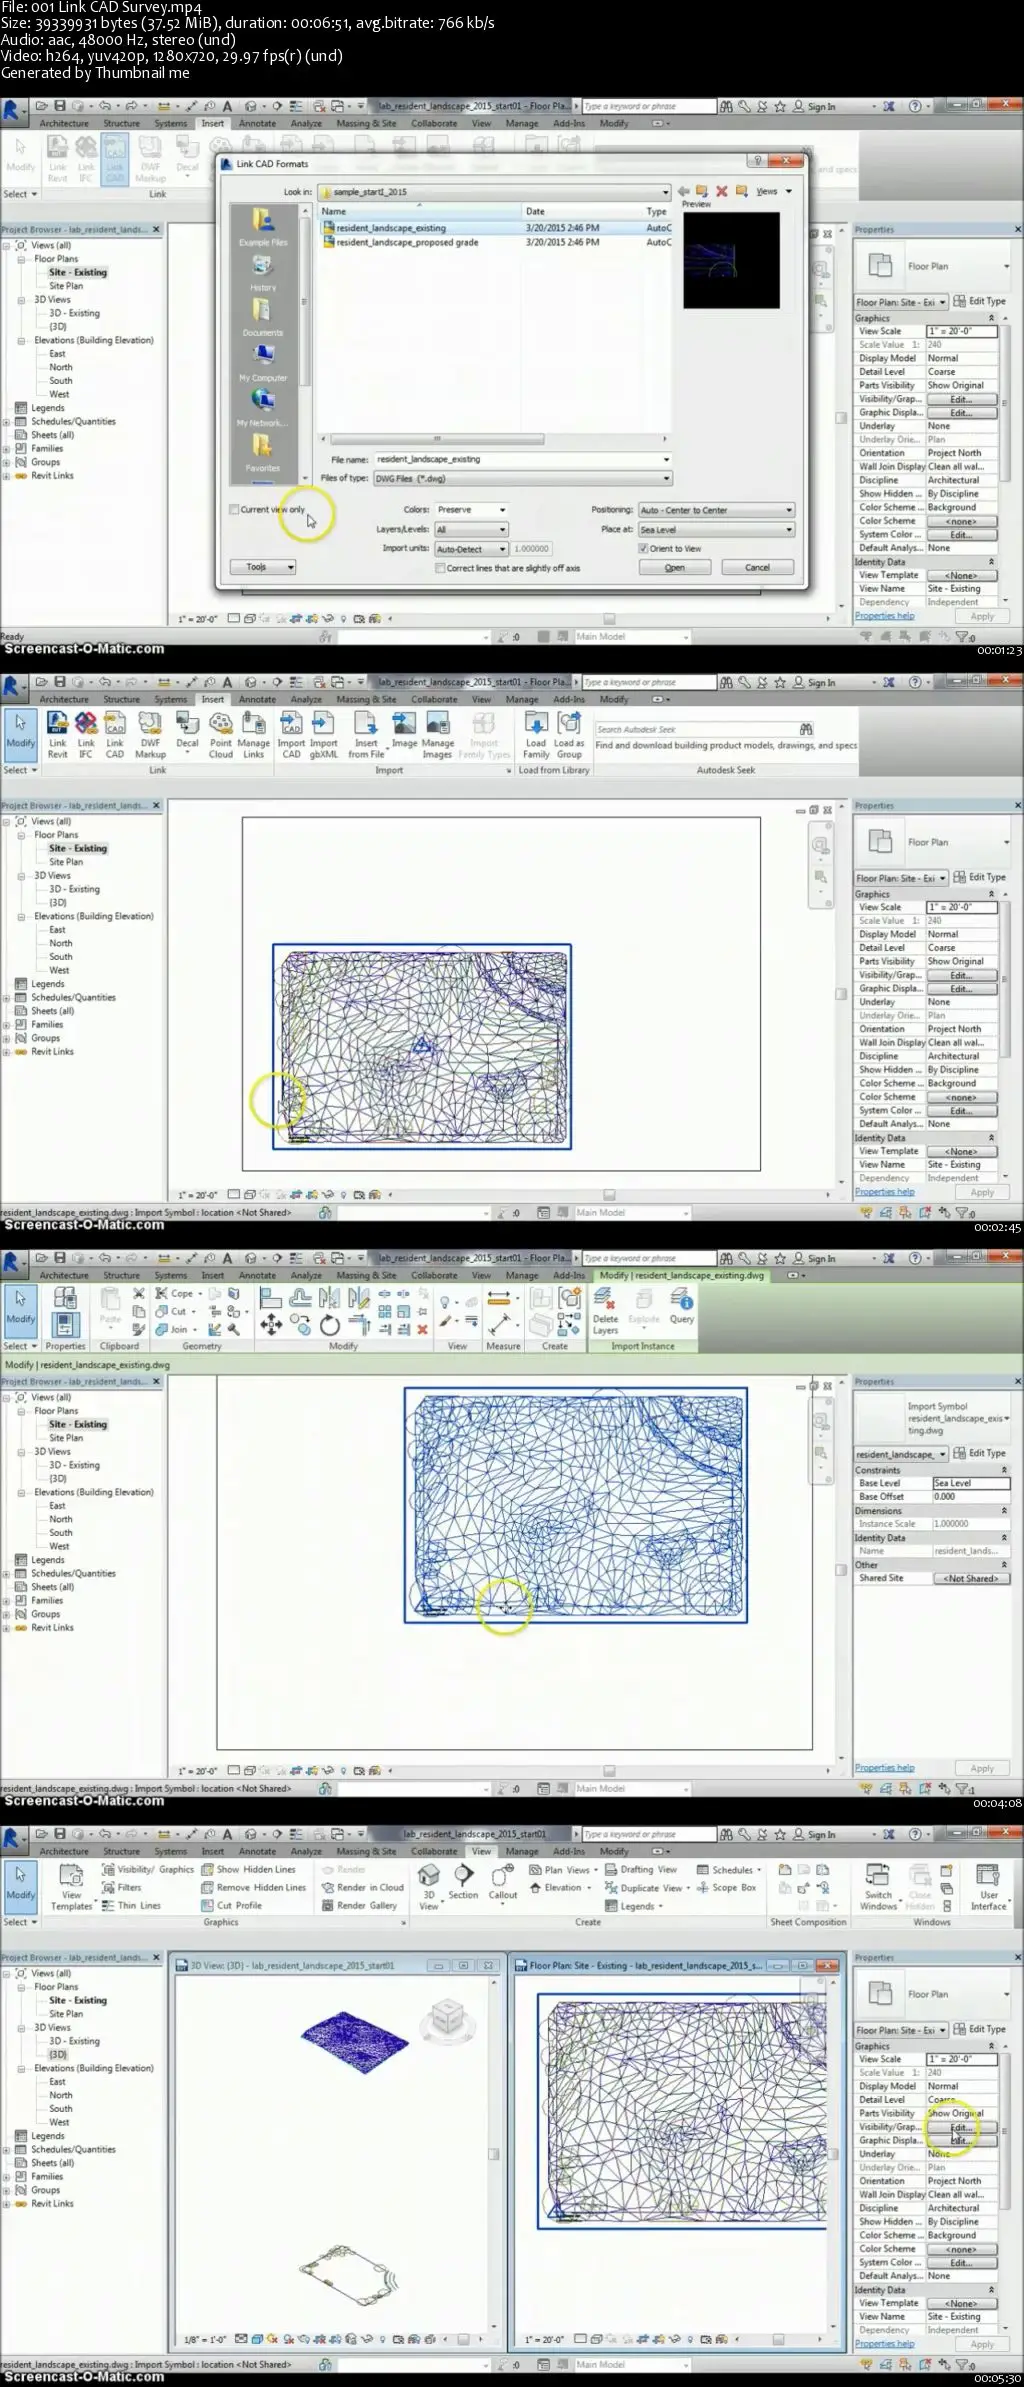The image size is (1024, 2387).
Task: Open the Import units Auto-Detect dropdown
Action: coord(471,549)
